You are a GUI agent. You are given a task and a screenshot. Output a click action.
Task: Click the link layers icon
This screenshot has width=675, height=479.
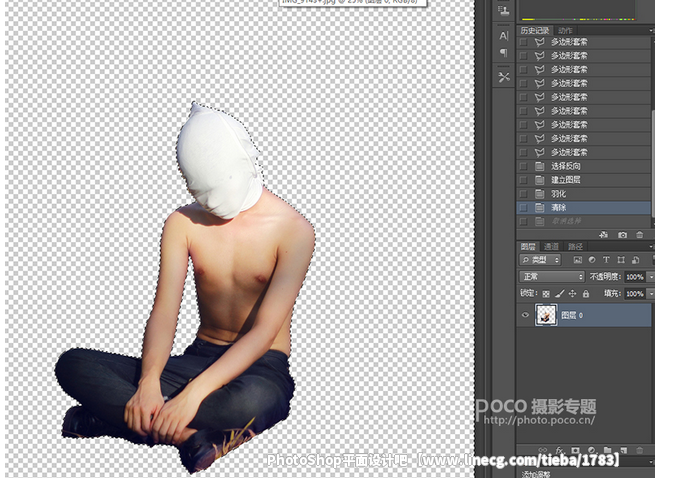coord(543,450)
